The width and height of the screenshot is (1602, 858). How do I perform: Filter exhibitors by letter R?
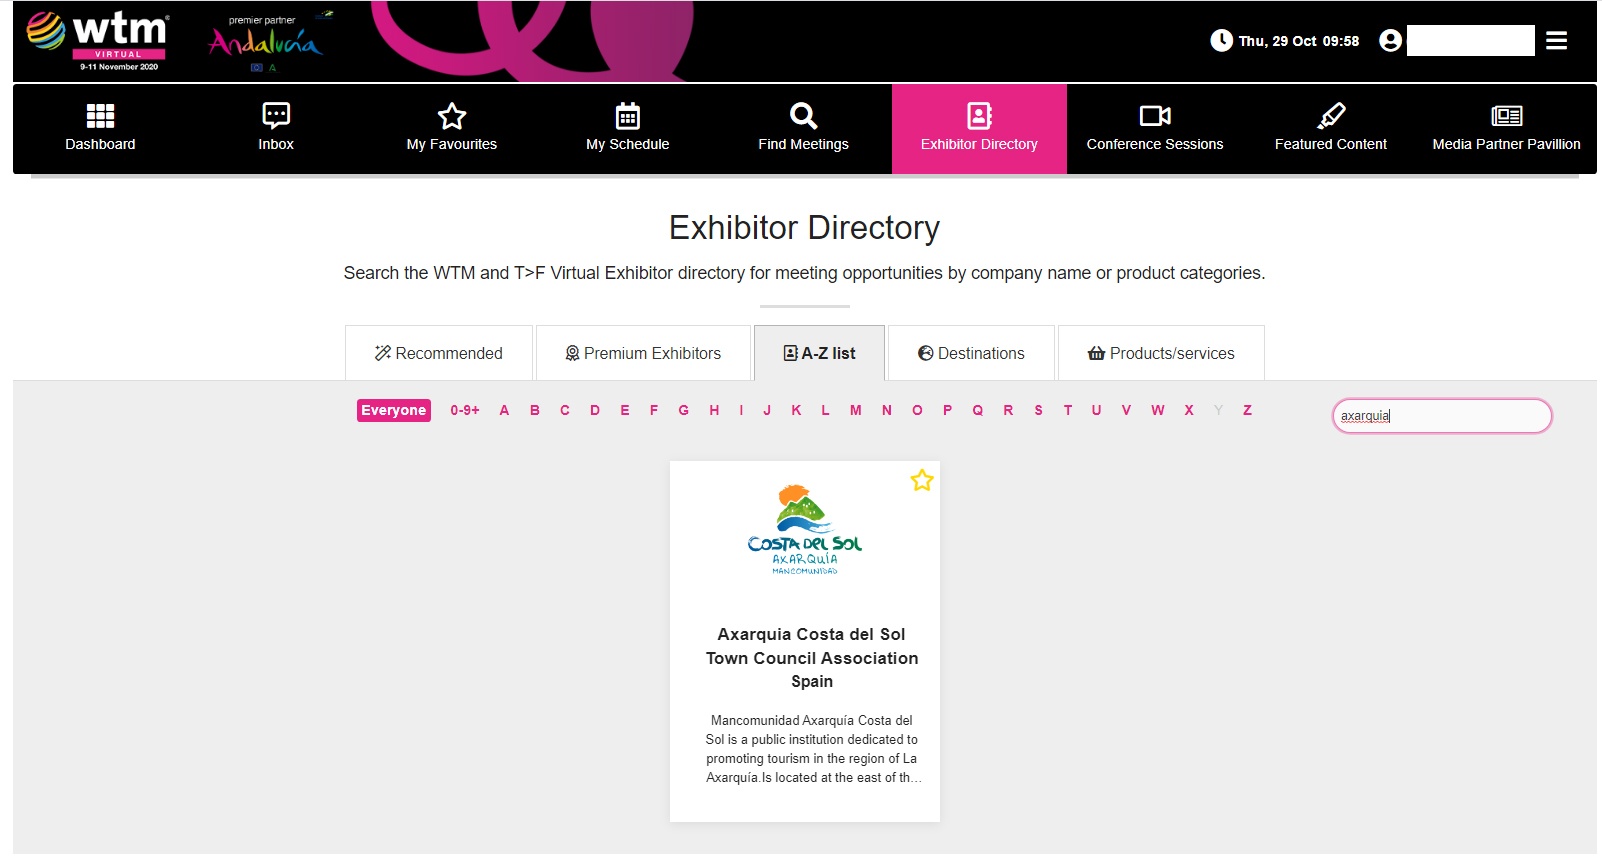click(1008, 410)
